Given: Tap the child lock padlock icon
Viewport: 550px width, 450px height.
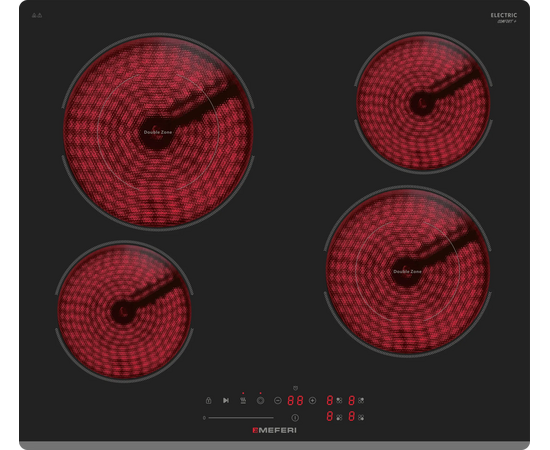Looking at the screenshot, I should [x=208, y=400].
